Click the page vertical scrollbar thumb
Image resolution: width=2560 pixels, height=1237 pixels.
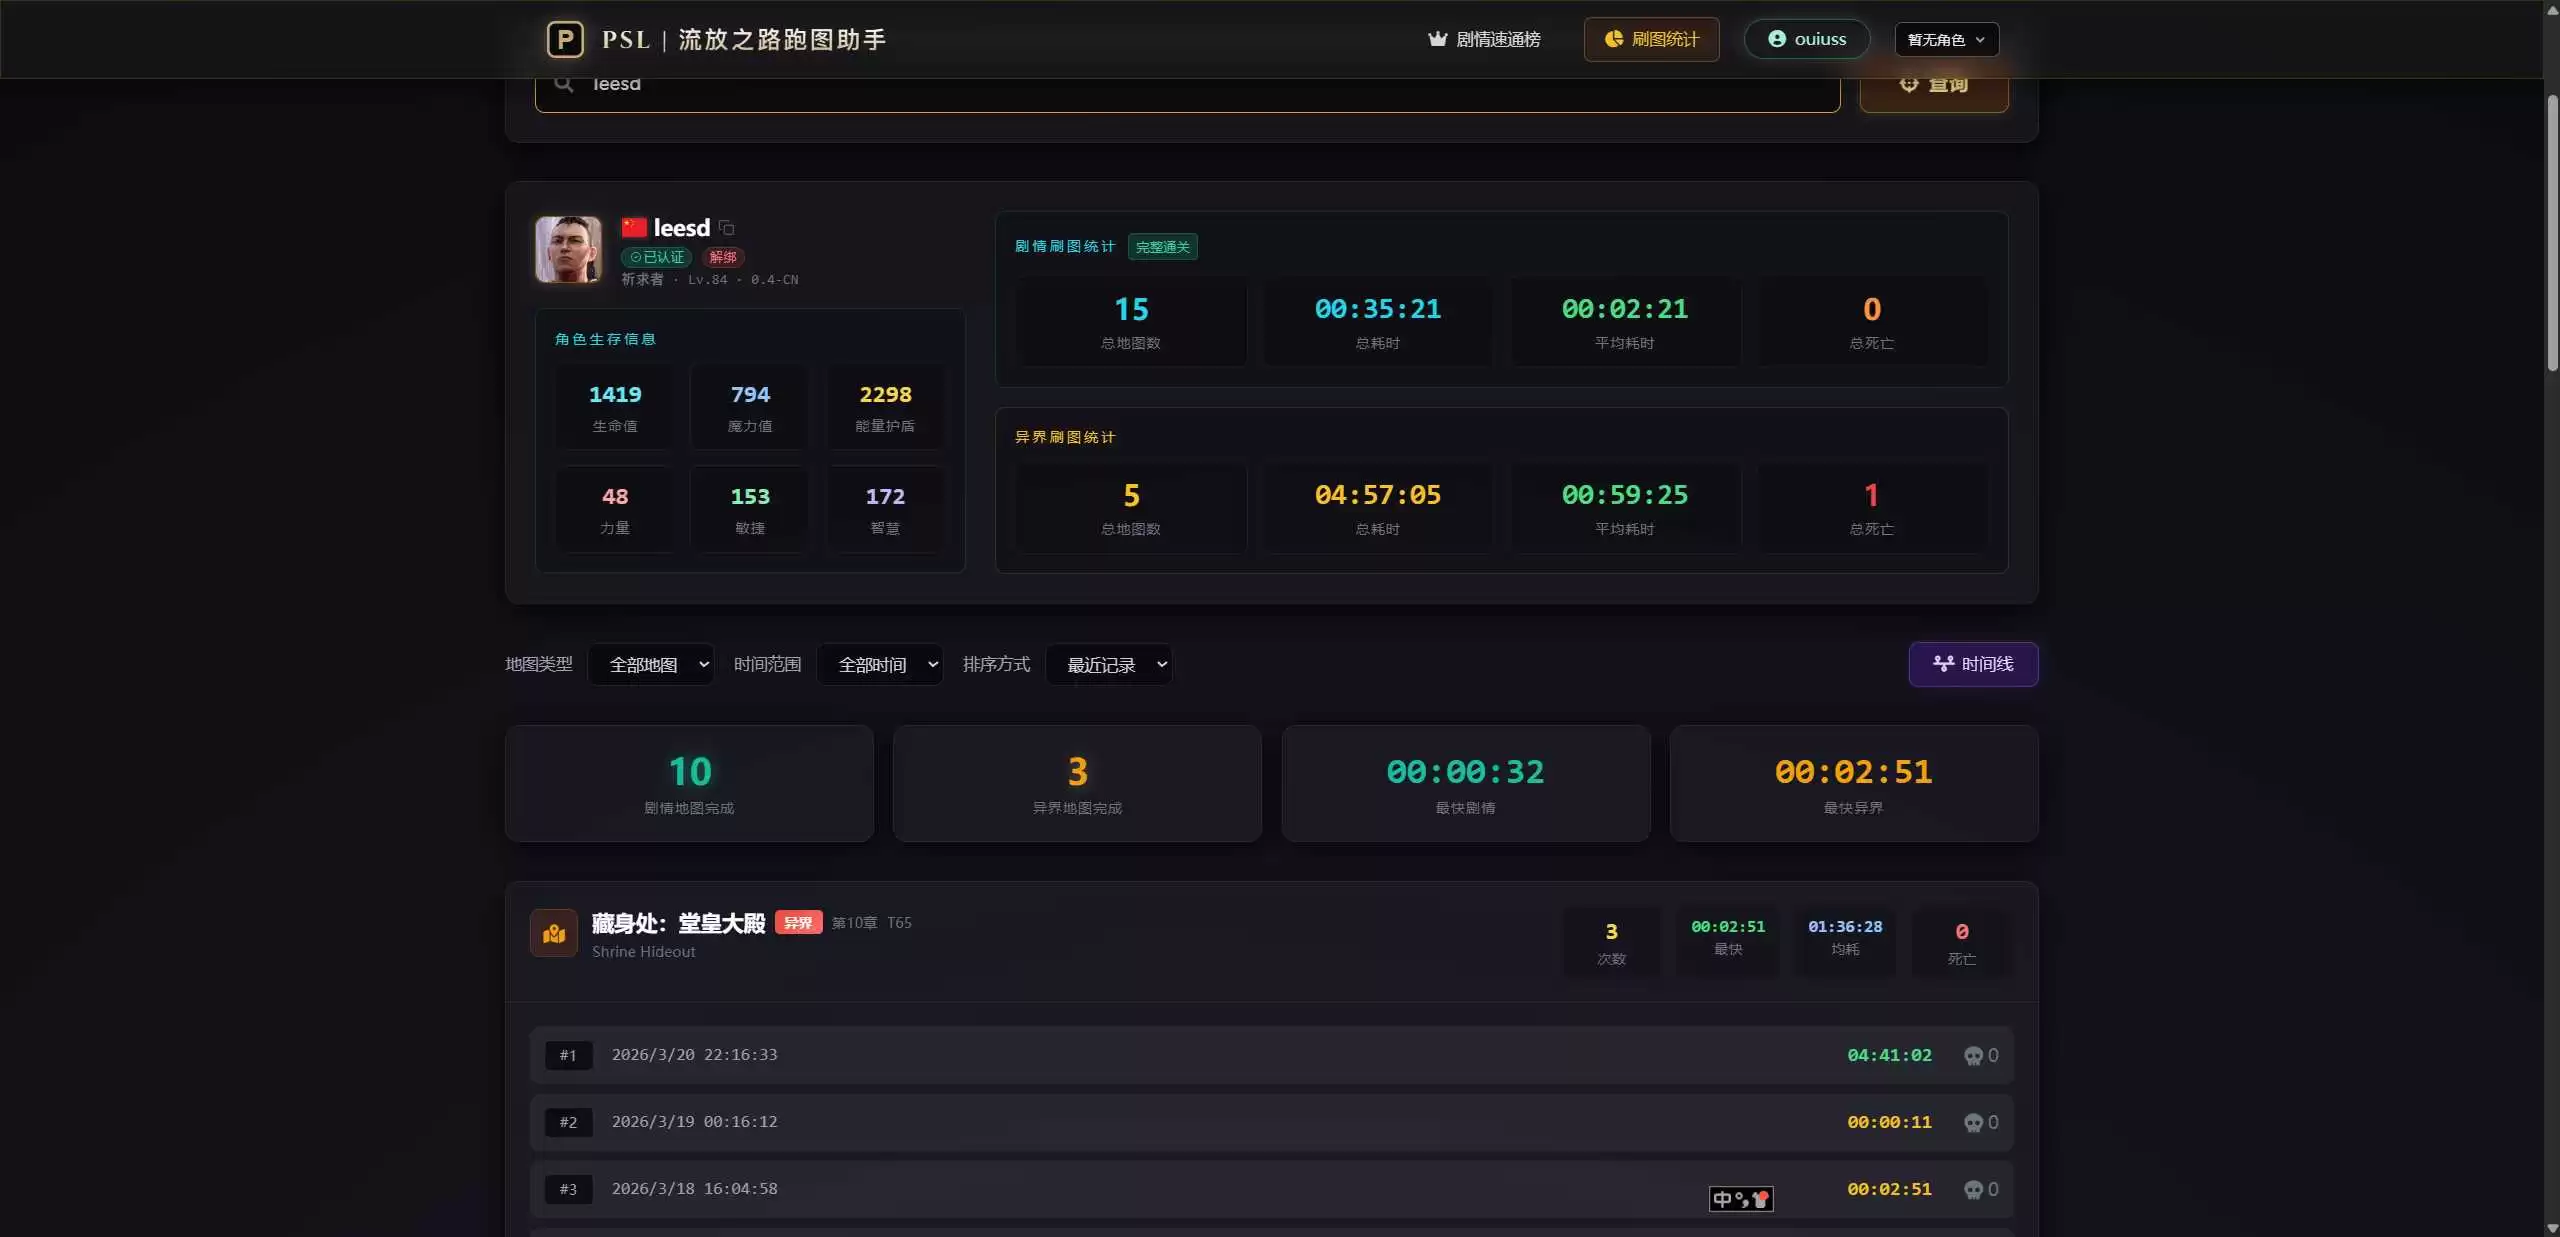[2552, 230]
